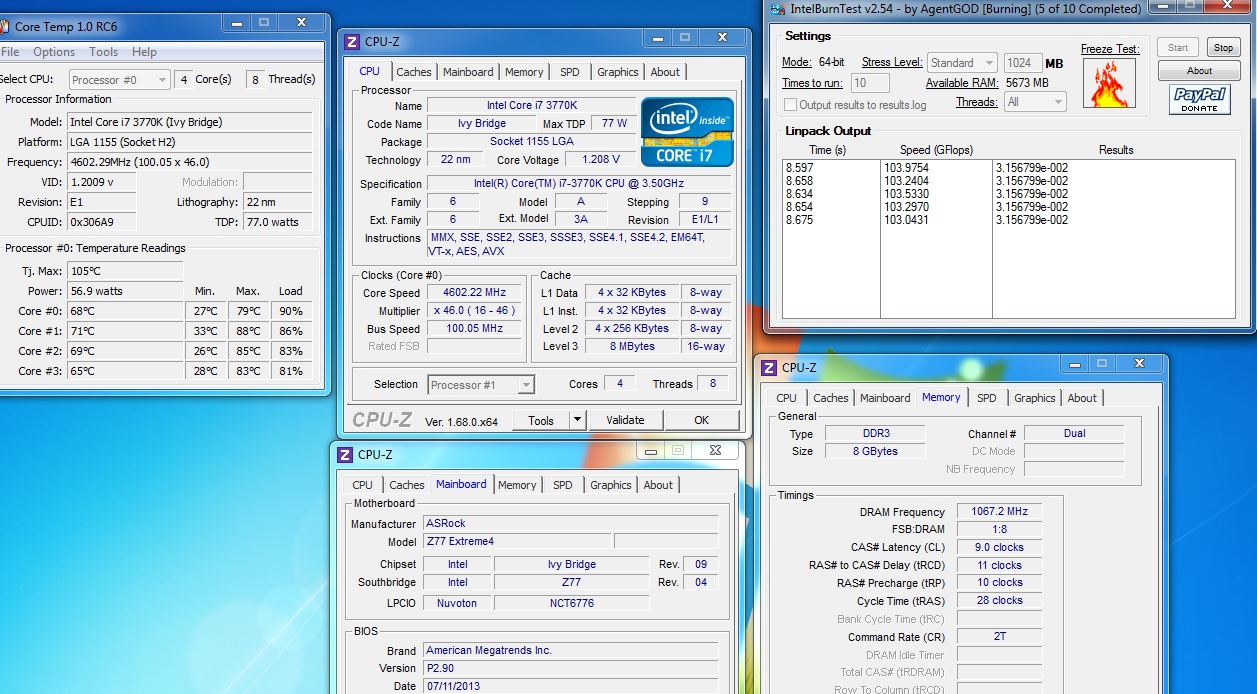Open the Graphics tab in Memory CPU-Z window

coord(1034,398)
